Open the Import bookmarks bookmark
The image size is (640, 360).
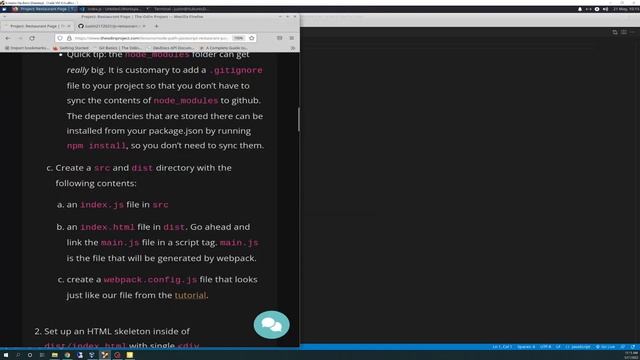coord(26,48)
